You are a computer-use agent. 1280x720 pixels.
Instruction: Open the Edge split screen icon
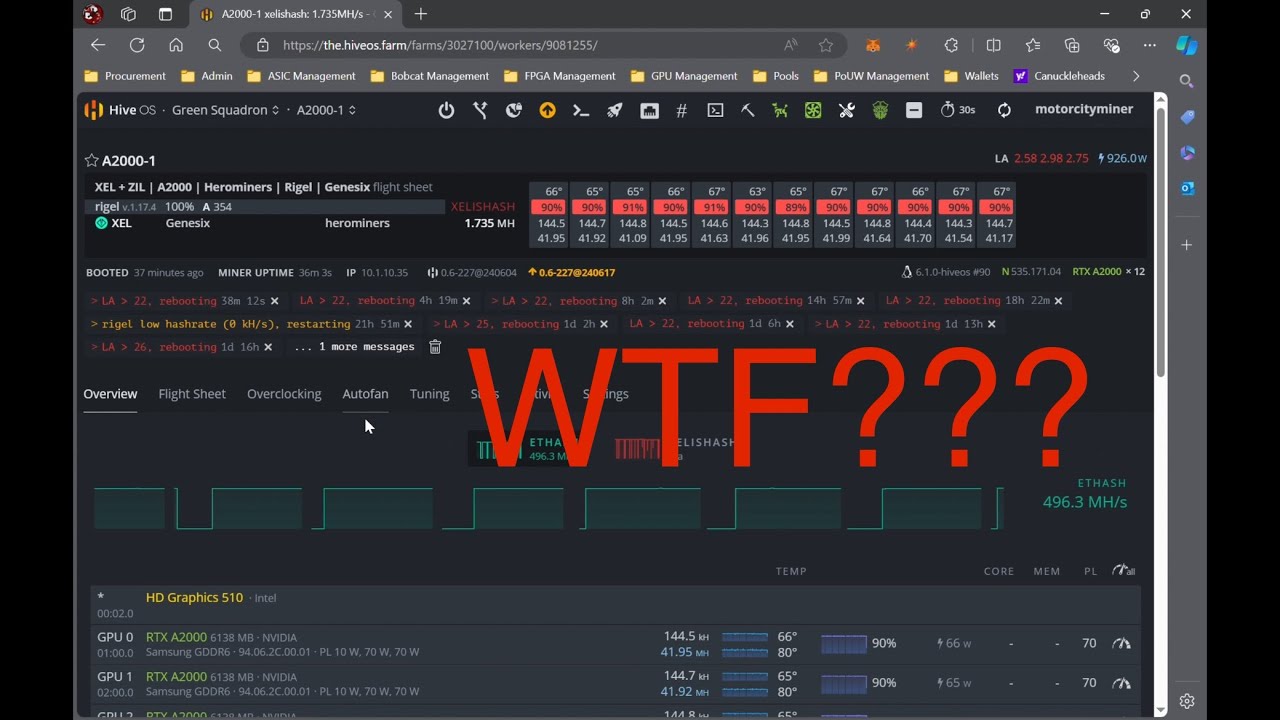[x=993, y=45]
